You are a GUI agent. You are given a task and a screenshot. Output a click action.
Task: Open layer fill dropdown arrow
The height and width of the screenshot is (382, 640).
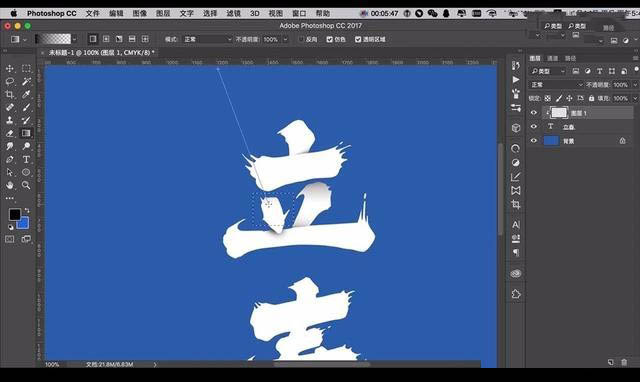635,98
